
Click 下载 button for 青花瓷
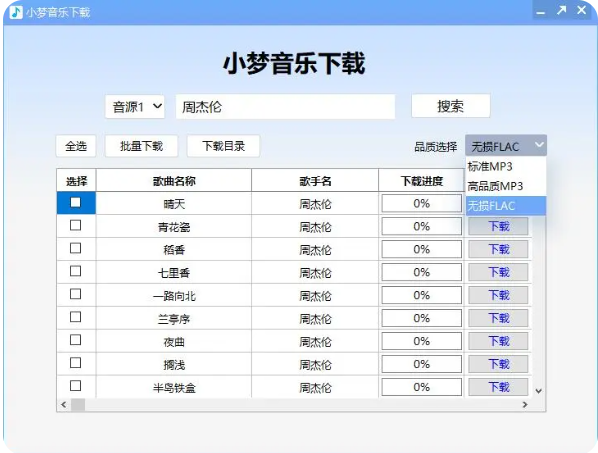[498, 226]
